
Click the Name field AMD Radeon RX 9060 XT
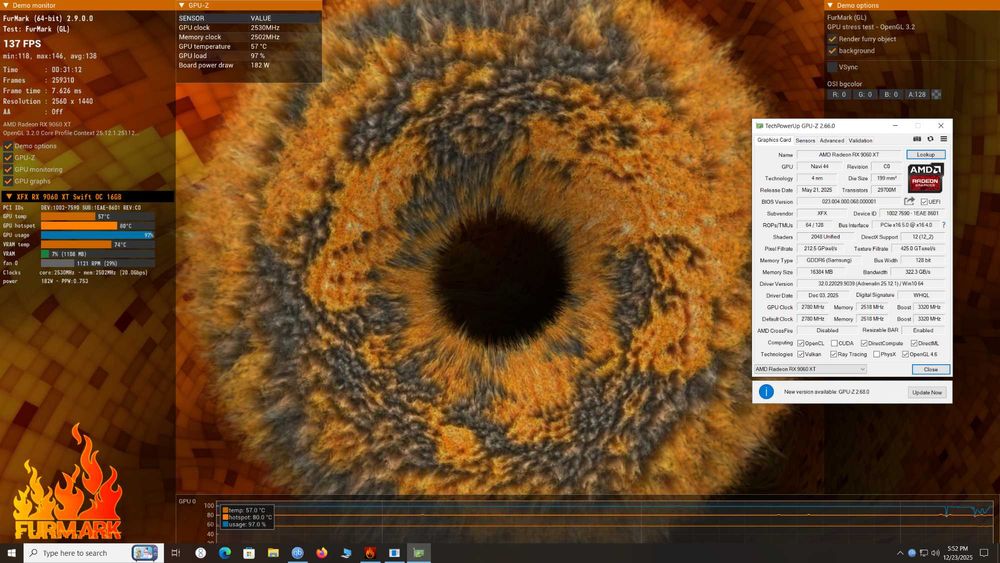click(x=849, y=154)
